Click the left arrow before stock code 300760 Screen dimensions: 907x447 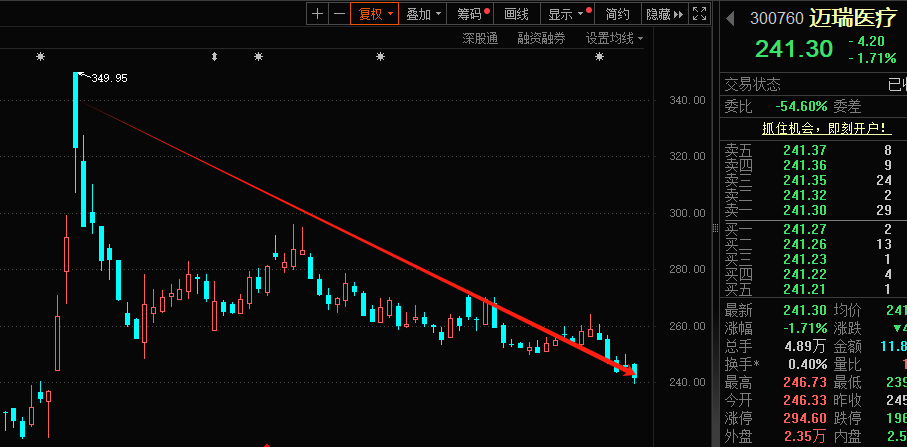pyautogui.click(x=730, y=18)
